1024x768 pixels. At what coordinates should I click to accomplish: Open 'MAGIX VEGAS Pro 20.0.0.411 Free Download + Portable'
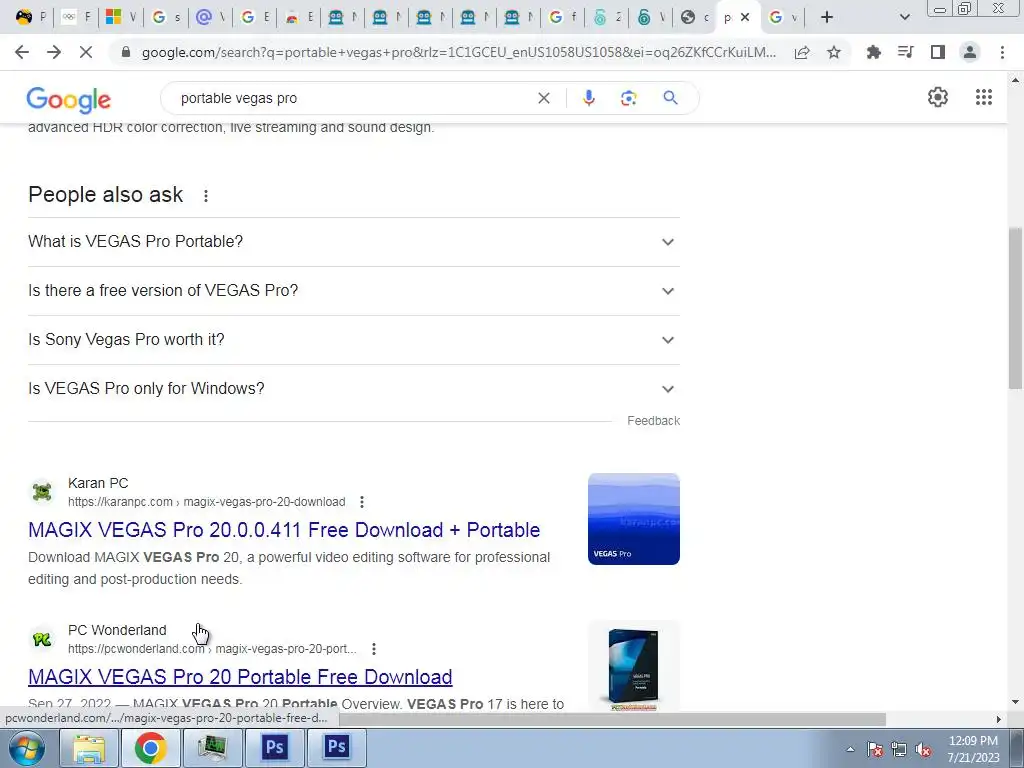(x=284, y=530)
